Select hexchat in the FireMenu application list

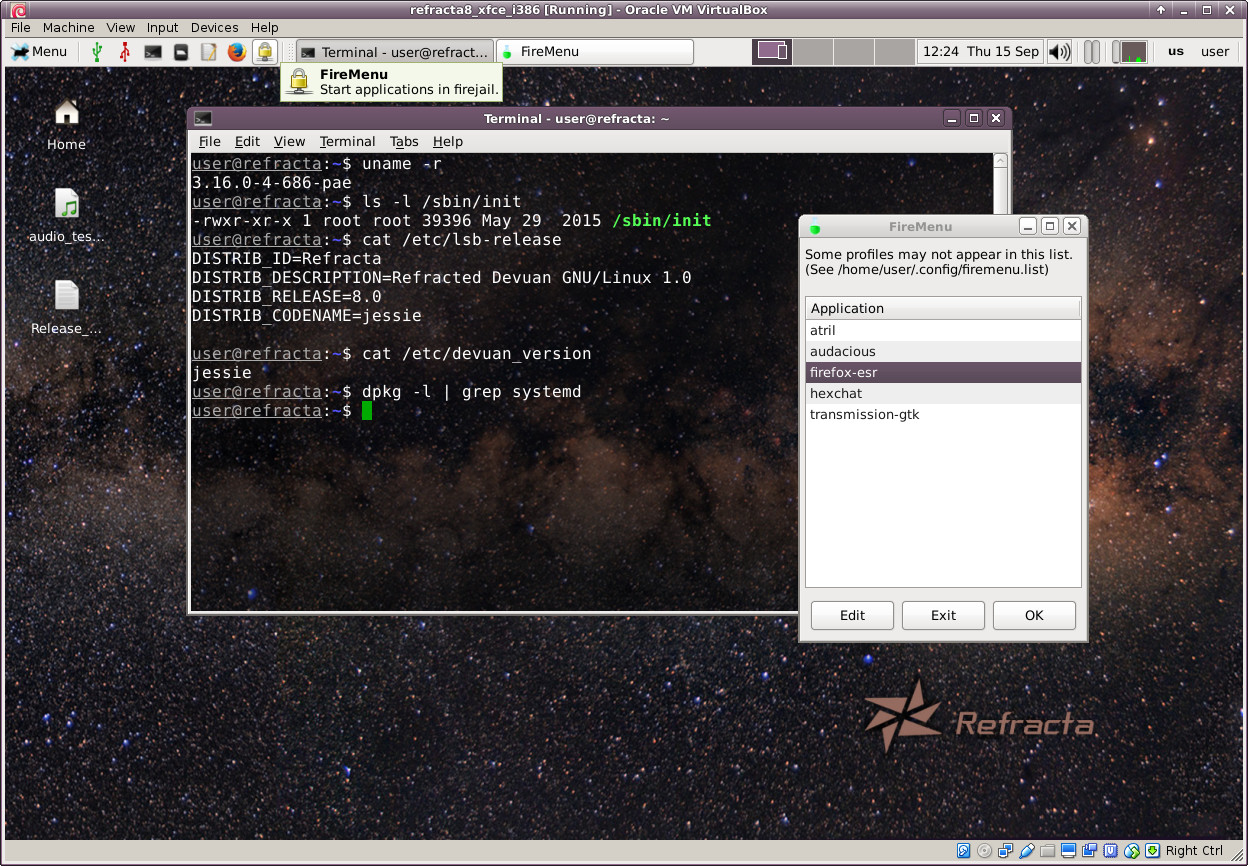(x=943, y=394)
